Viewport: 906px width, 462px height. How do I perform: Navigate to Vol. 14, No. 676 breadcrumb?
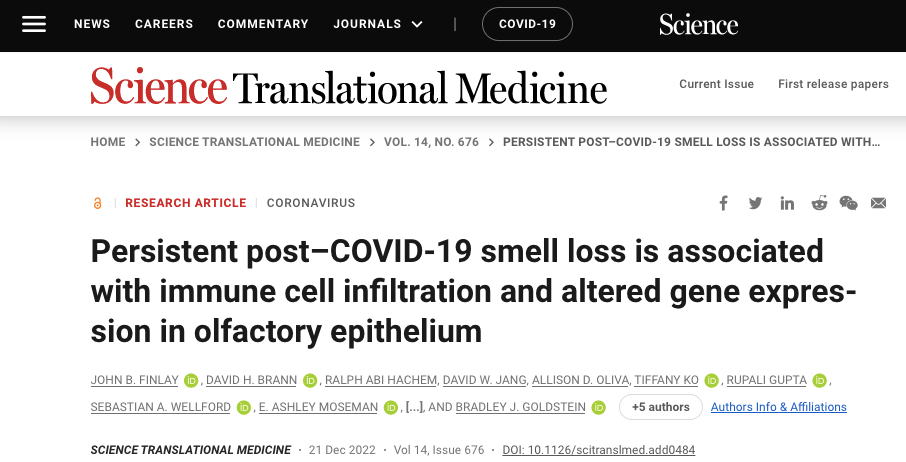pyautogui.click(x=430, y=142)
